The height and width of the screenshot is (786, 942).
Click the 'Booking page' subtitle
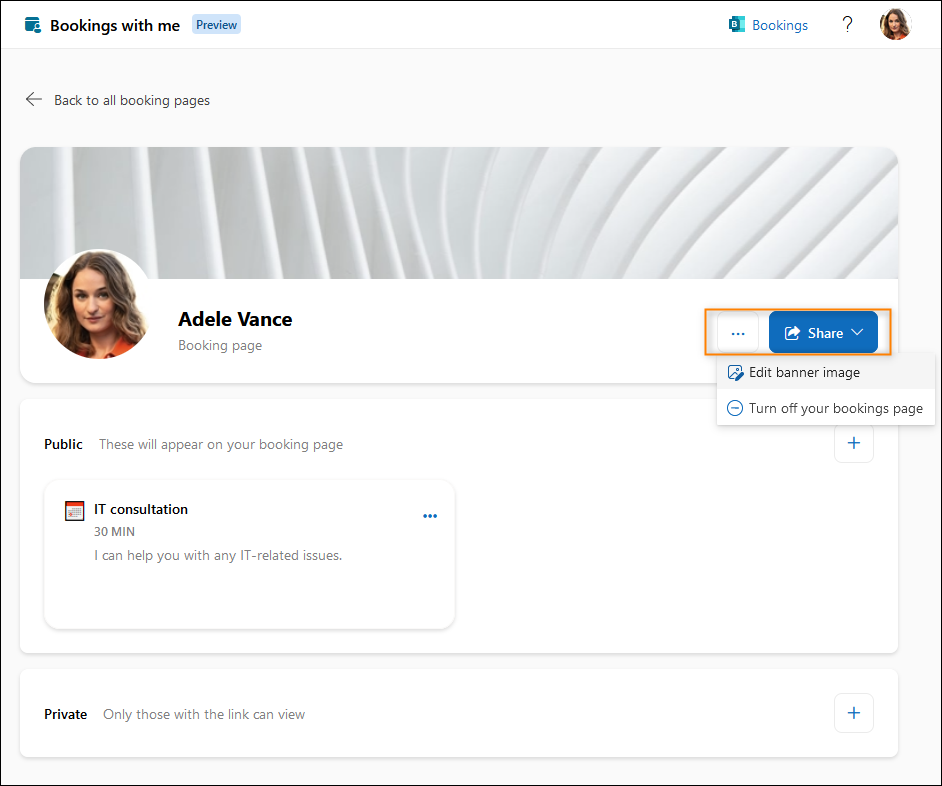220,346
